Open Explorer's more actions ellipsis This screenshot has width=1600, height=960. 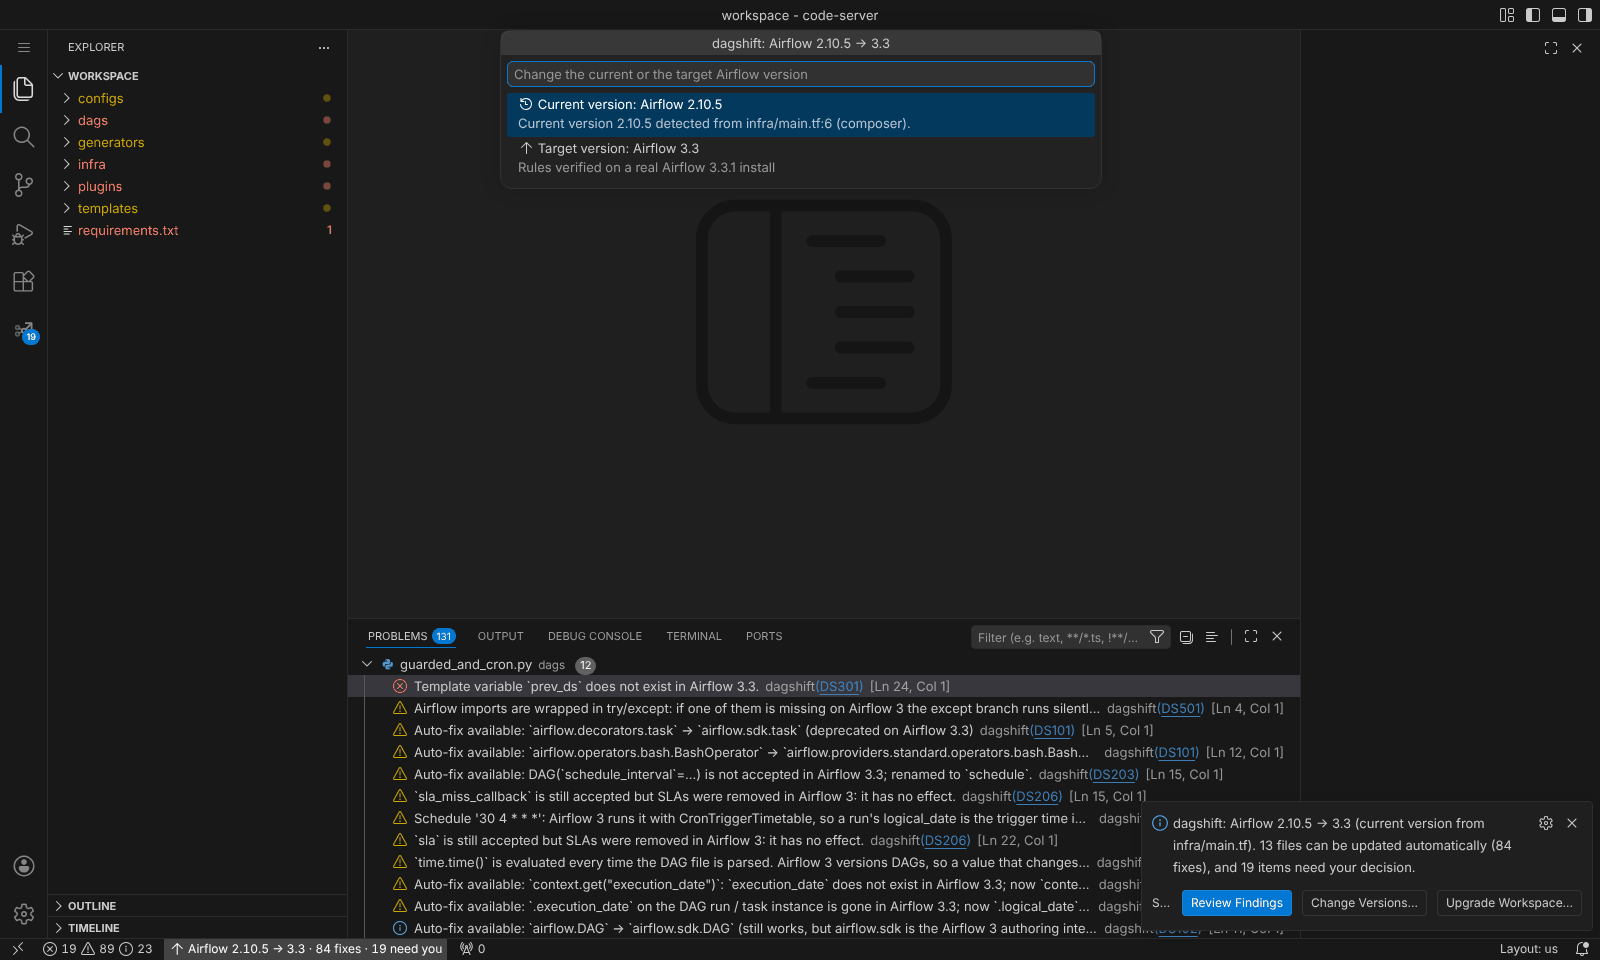coord(324,47)
